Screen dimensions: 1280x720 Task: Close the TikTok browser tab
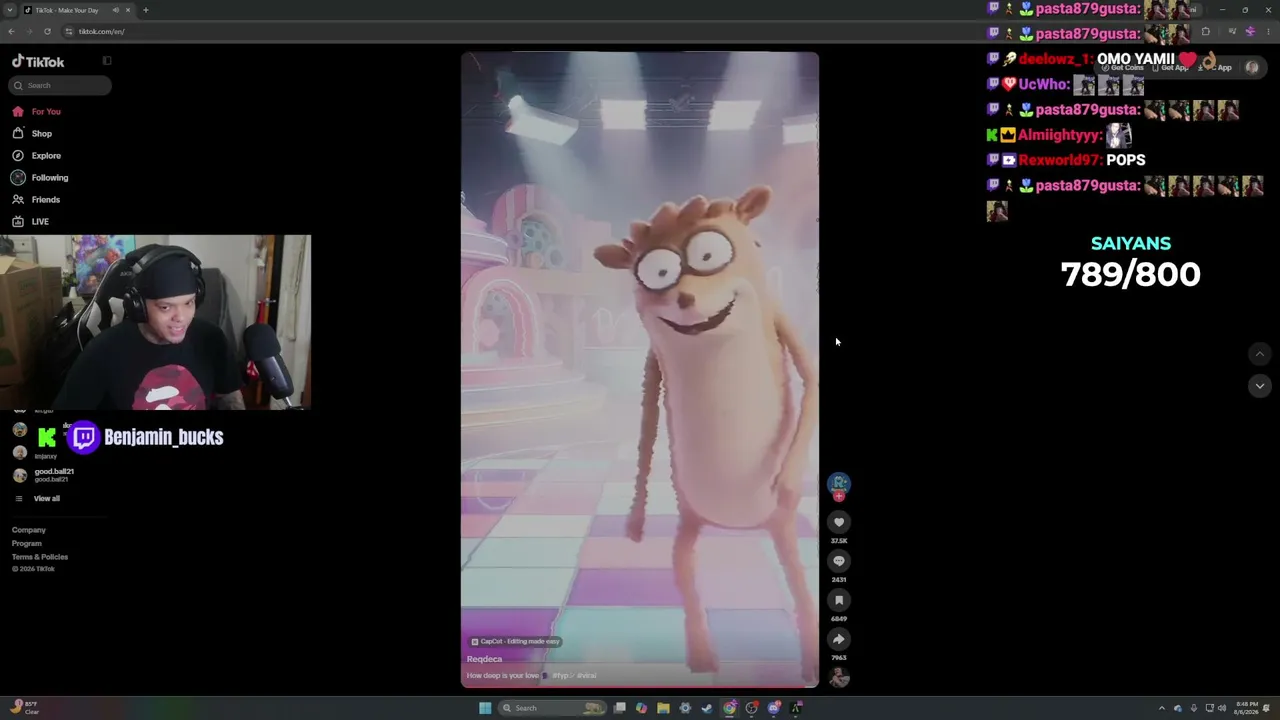pyautogui.click(x=128, y=10)
